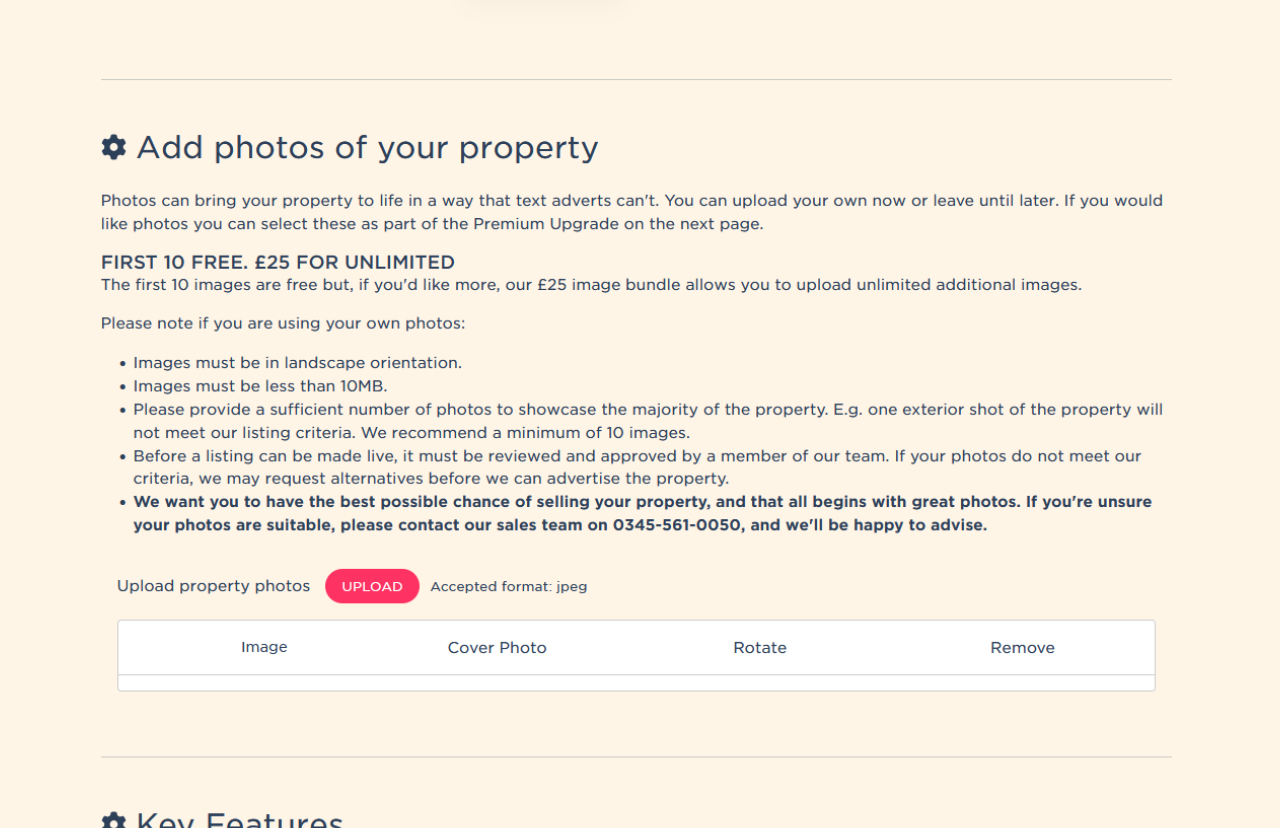The image size is (1280, 828).
Task: Click the bold "best possible chance" bullet text
Action: pyautogui.click(x=642, y=502)
